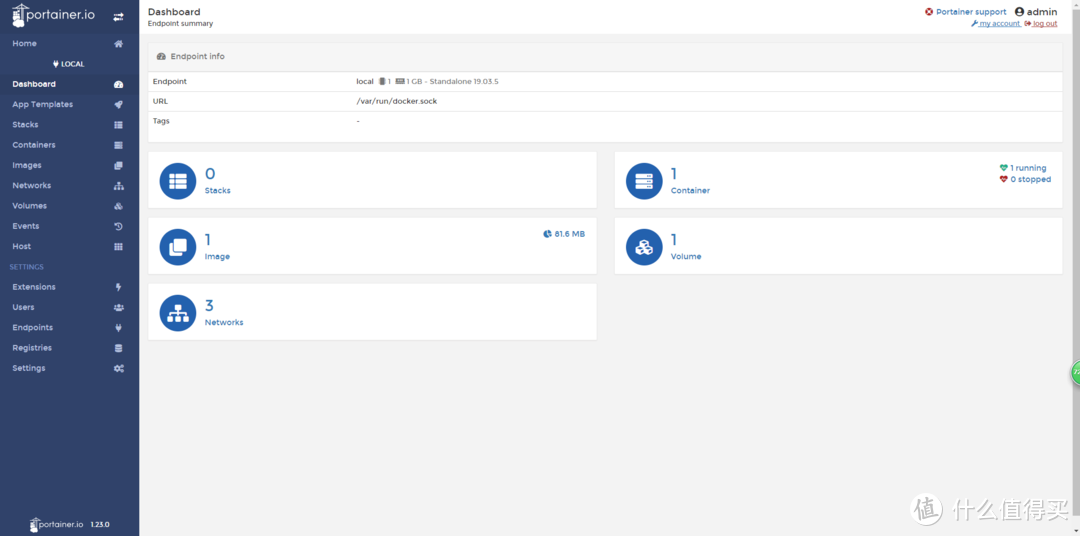This screenshot has height=536, width=1080.
Task: Open the Volume dashboard card icon
Action: coord(644,247)
